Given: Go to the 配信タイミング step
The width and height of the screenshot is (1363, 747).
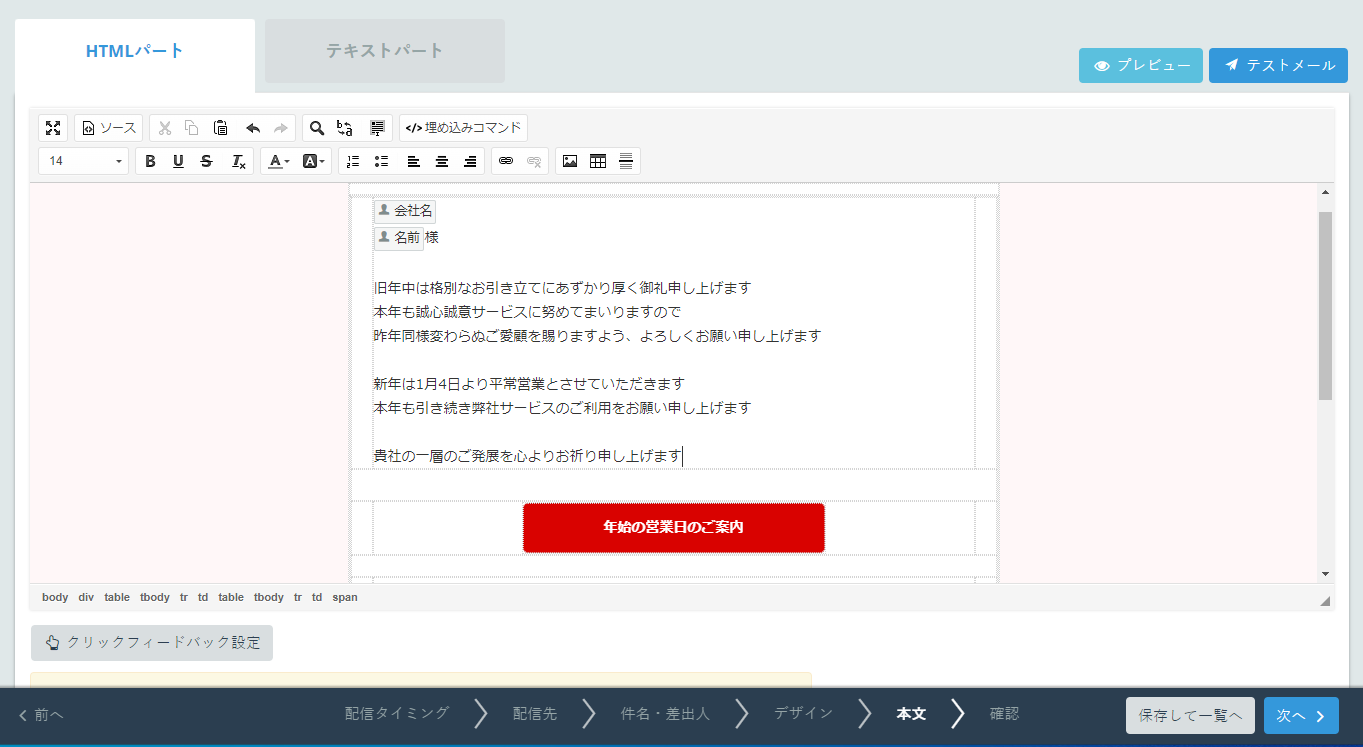Looking at the screenshot, I should 397,713.
